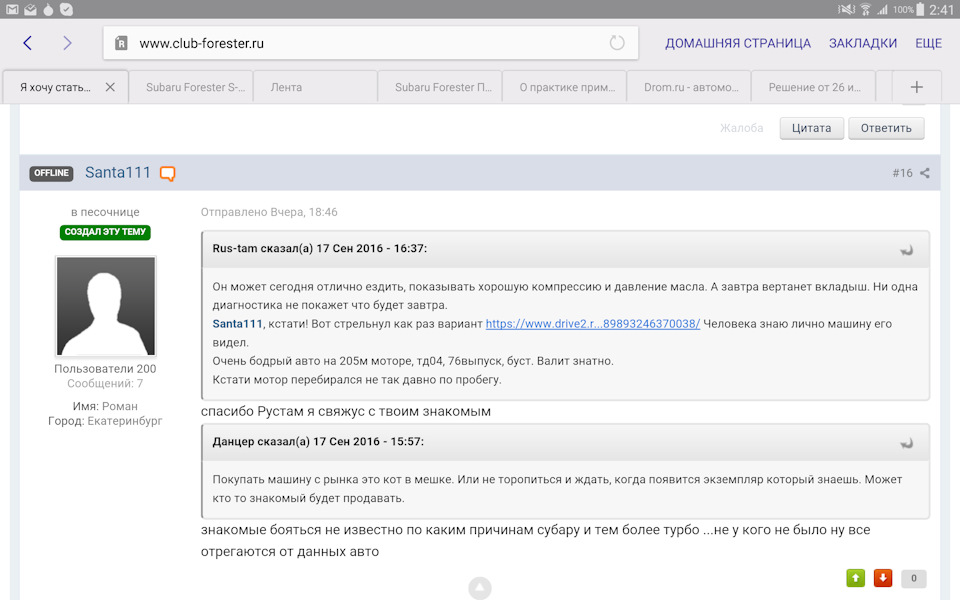Upvote the post with green arrow
960x600 pixels.
click(855, 578)
